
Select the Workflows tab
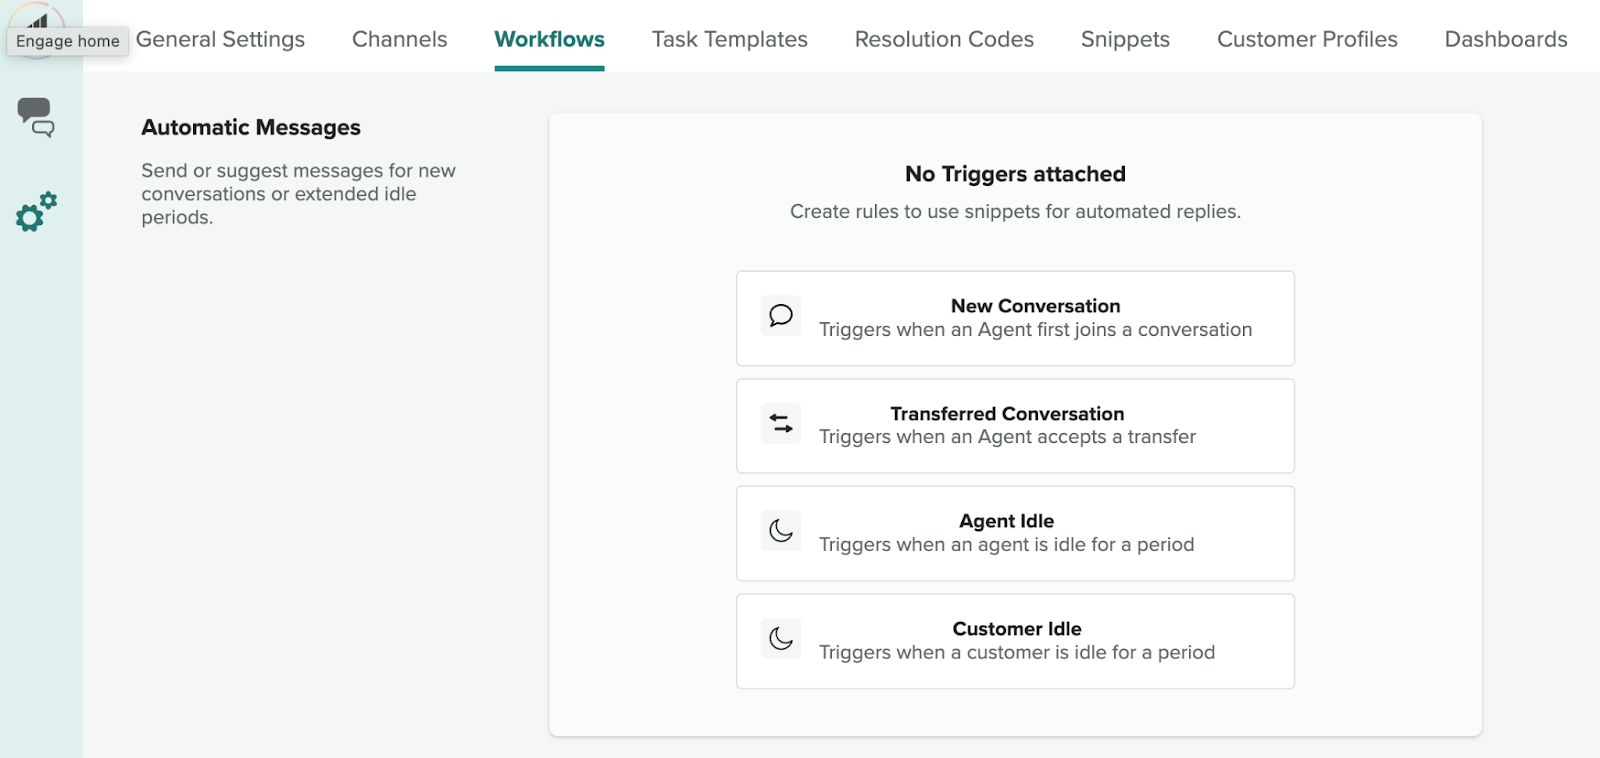coord(549,39)
